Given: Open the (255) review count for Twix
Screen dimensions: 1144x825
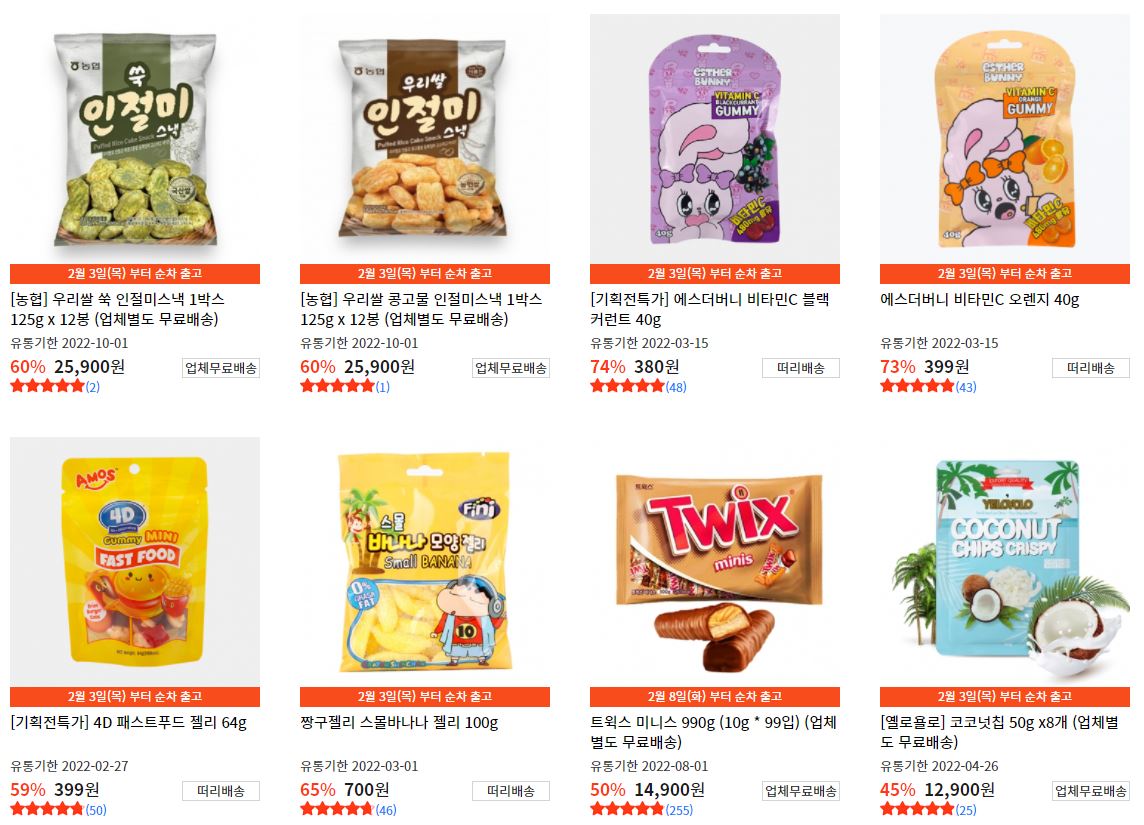Looking at the screenshot, I should (679, 810).
